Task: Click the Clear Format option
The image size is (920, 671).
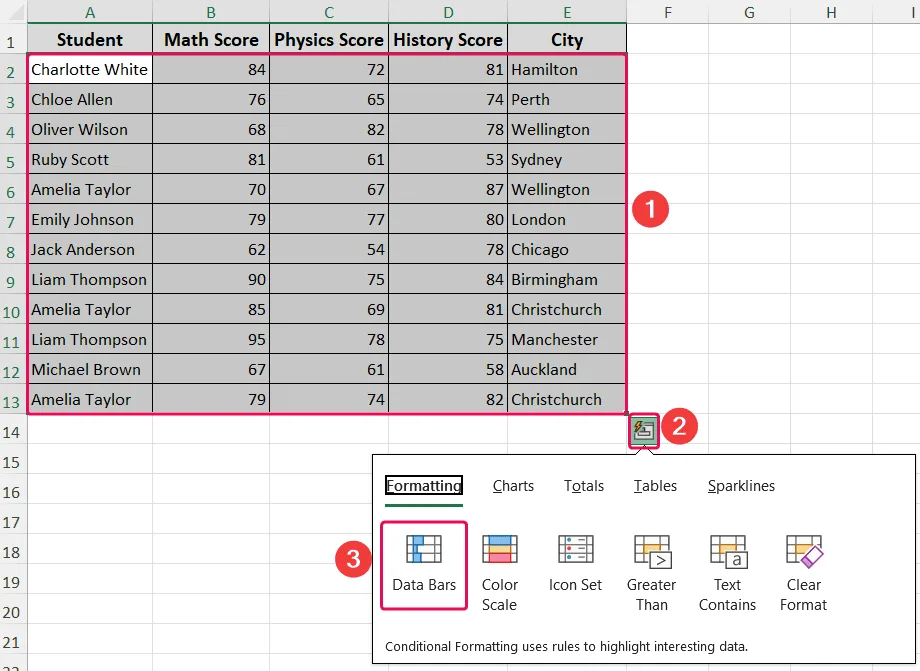Action: 803,573
